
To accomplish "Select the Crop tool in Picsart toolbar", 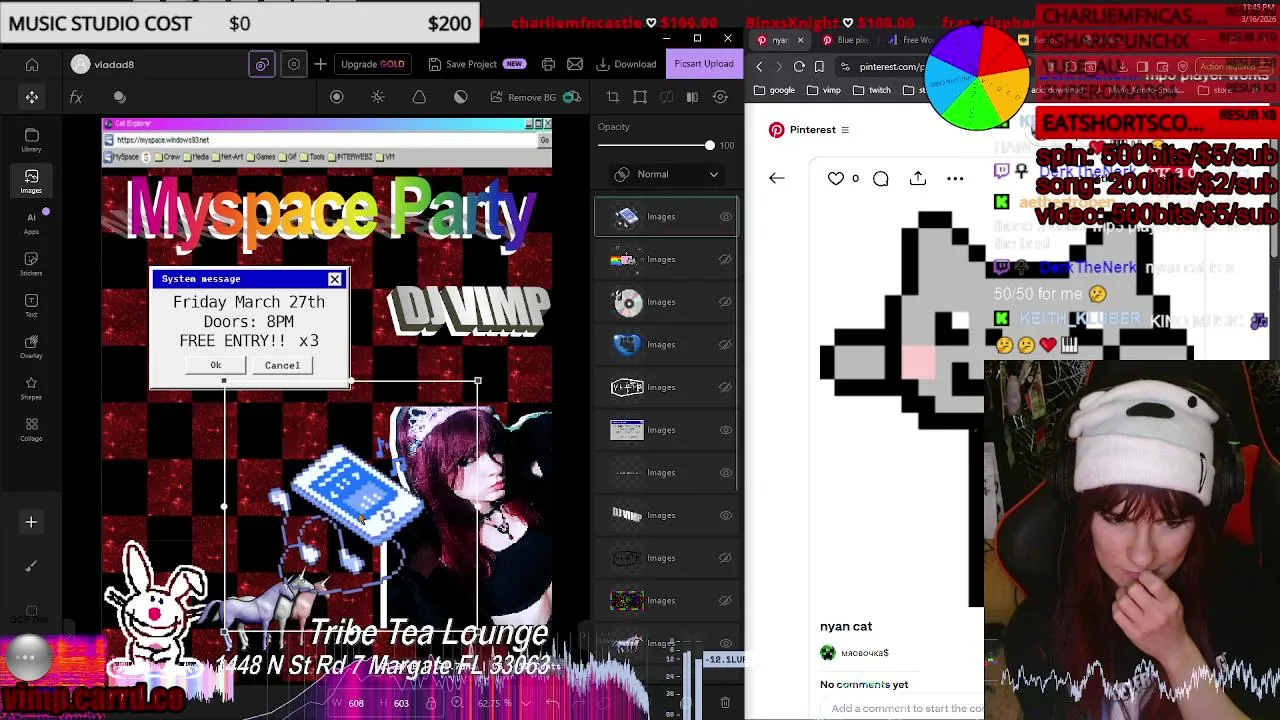I will [x=613, y=97].
